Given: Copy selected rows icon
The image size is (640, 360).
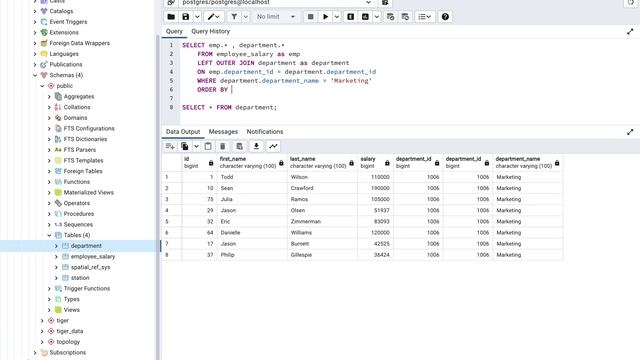Looking at the screenshot, I should 185,146.
